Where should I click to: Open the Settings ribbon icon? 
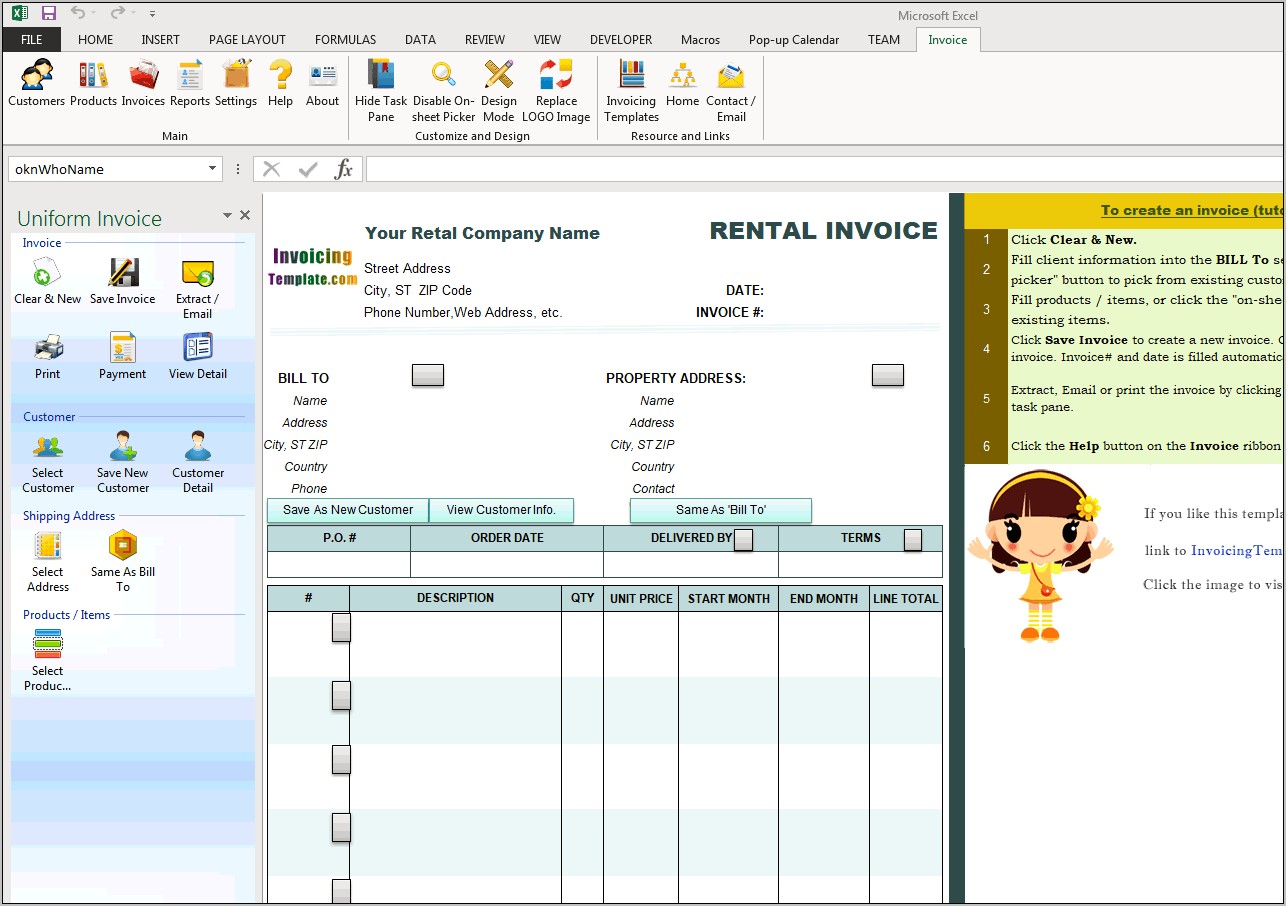236,83
